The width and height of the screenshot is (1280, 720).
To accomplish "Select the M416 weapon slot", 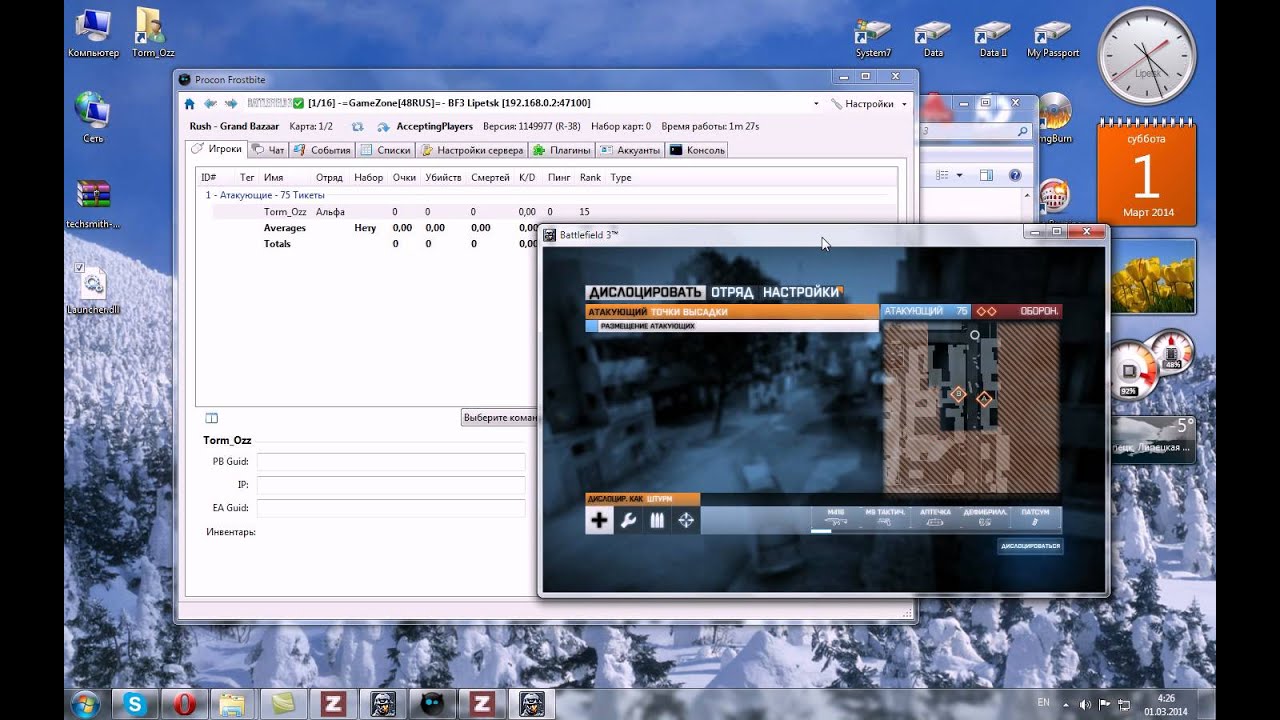I will 835,518.
